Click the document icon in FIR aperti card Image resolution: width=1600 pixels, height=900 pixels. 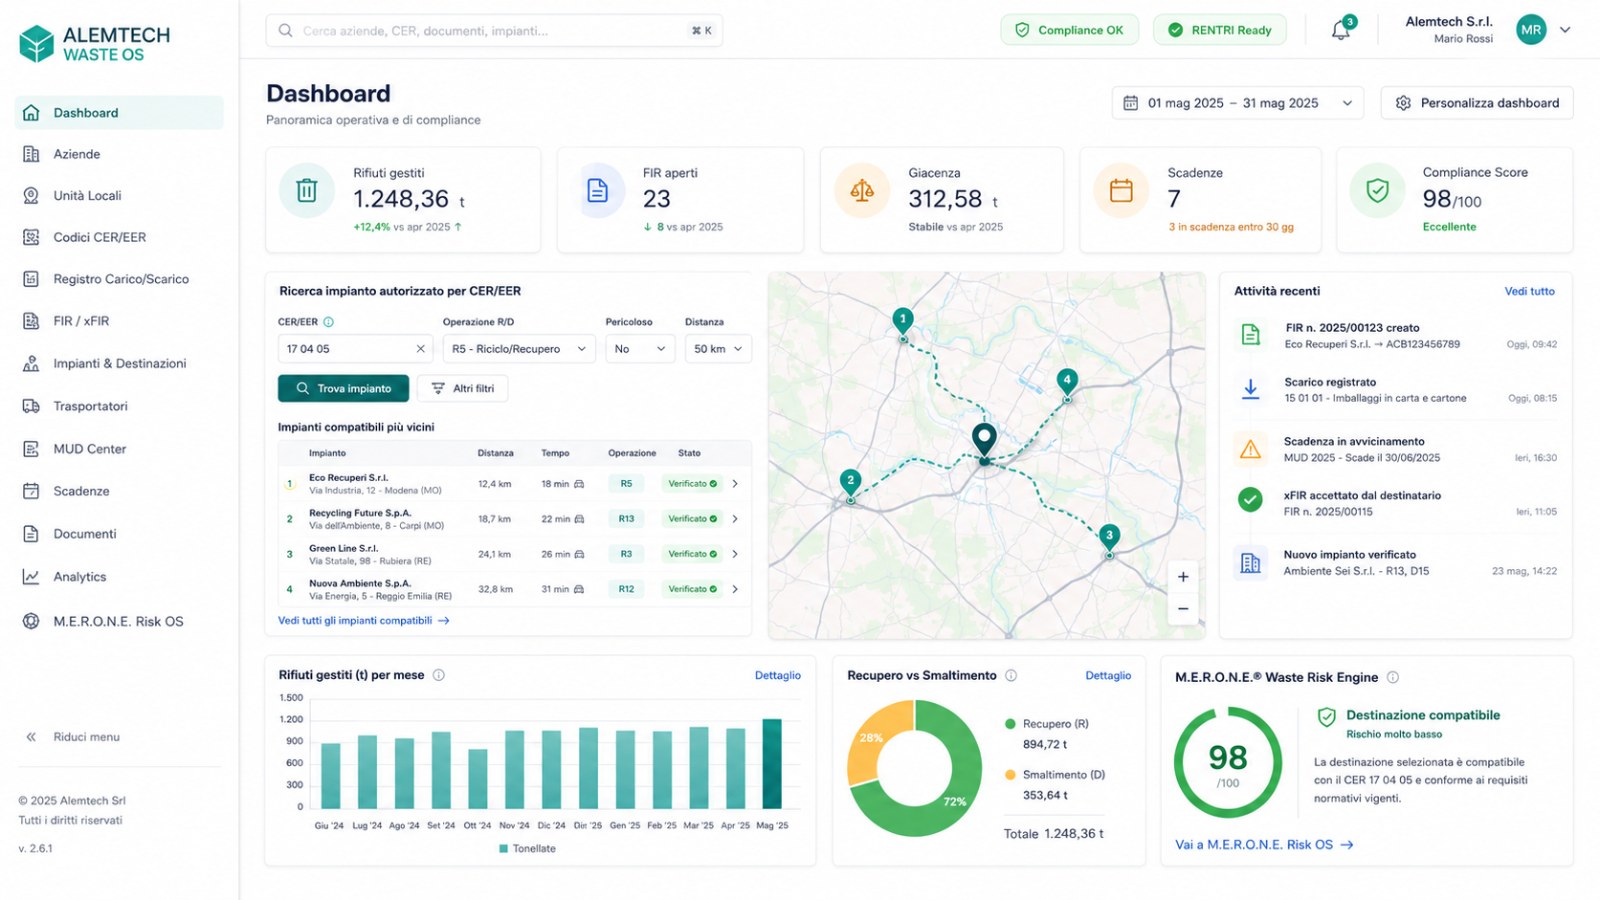click(597, 190)
